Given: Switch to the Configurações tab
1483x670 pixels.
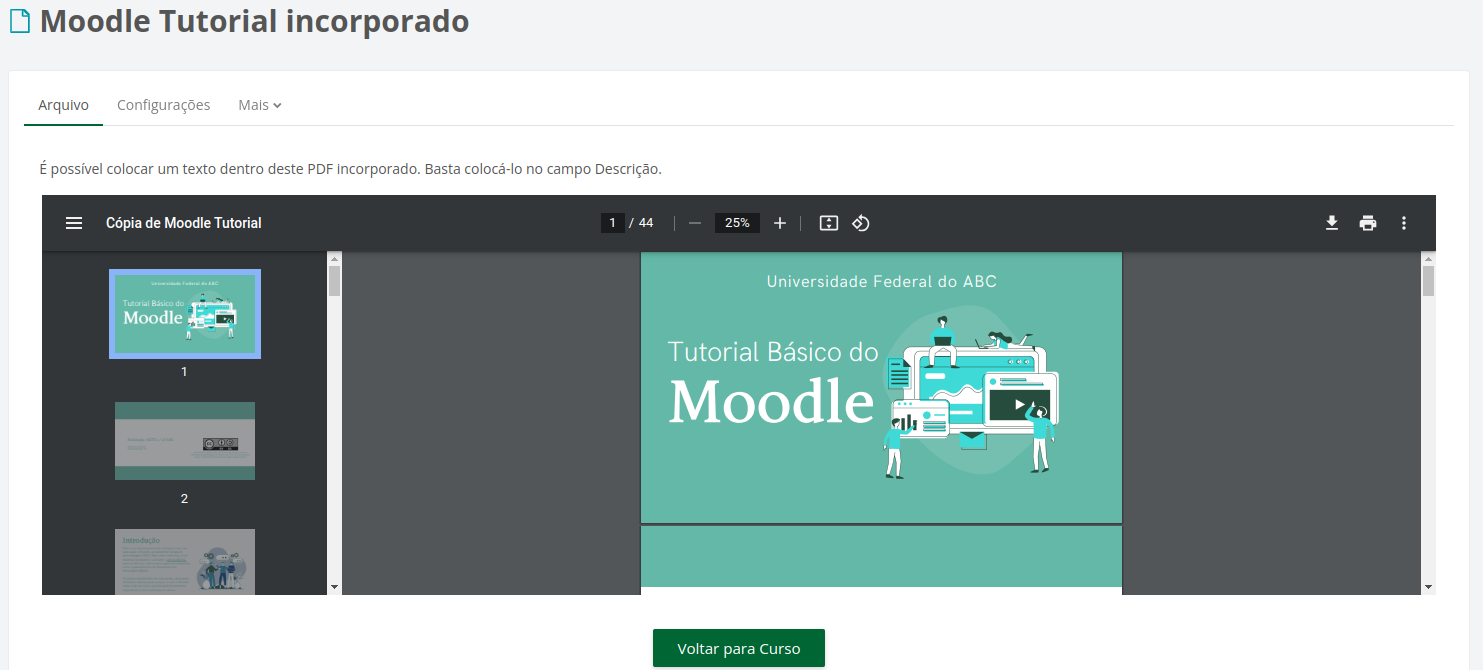Looking at the screenshot, I should coord(163,104).
